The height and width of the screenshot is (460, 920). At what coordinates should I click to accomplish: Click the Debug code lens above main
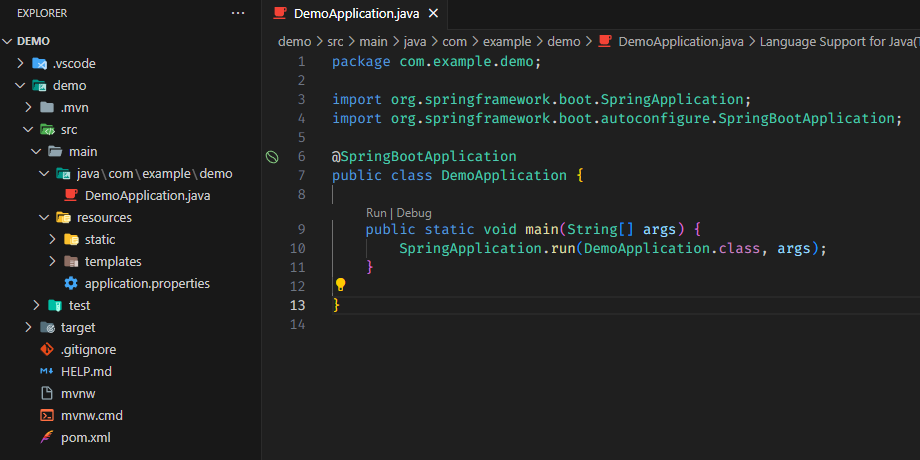[413, 213]
